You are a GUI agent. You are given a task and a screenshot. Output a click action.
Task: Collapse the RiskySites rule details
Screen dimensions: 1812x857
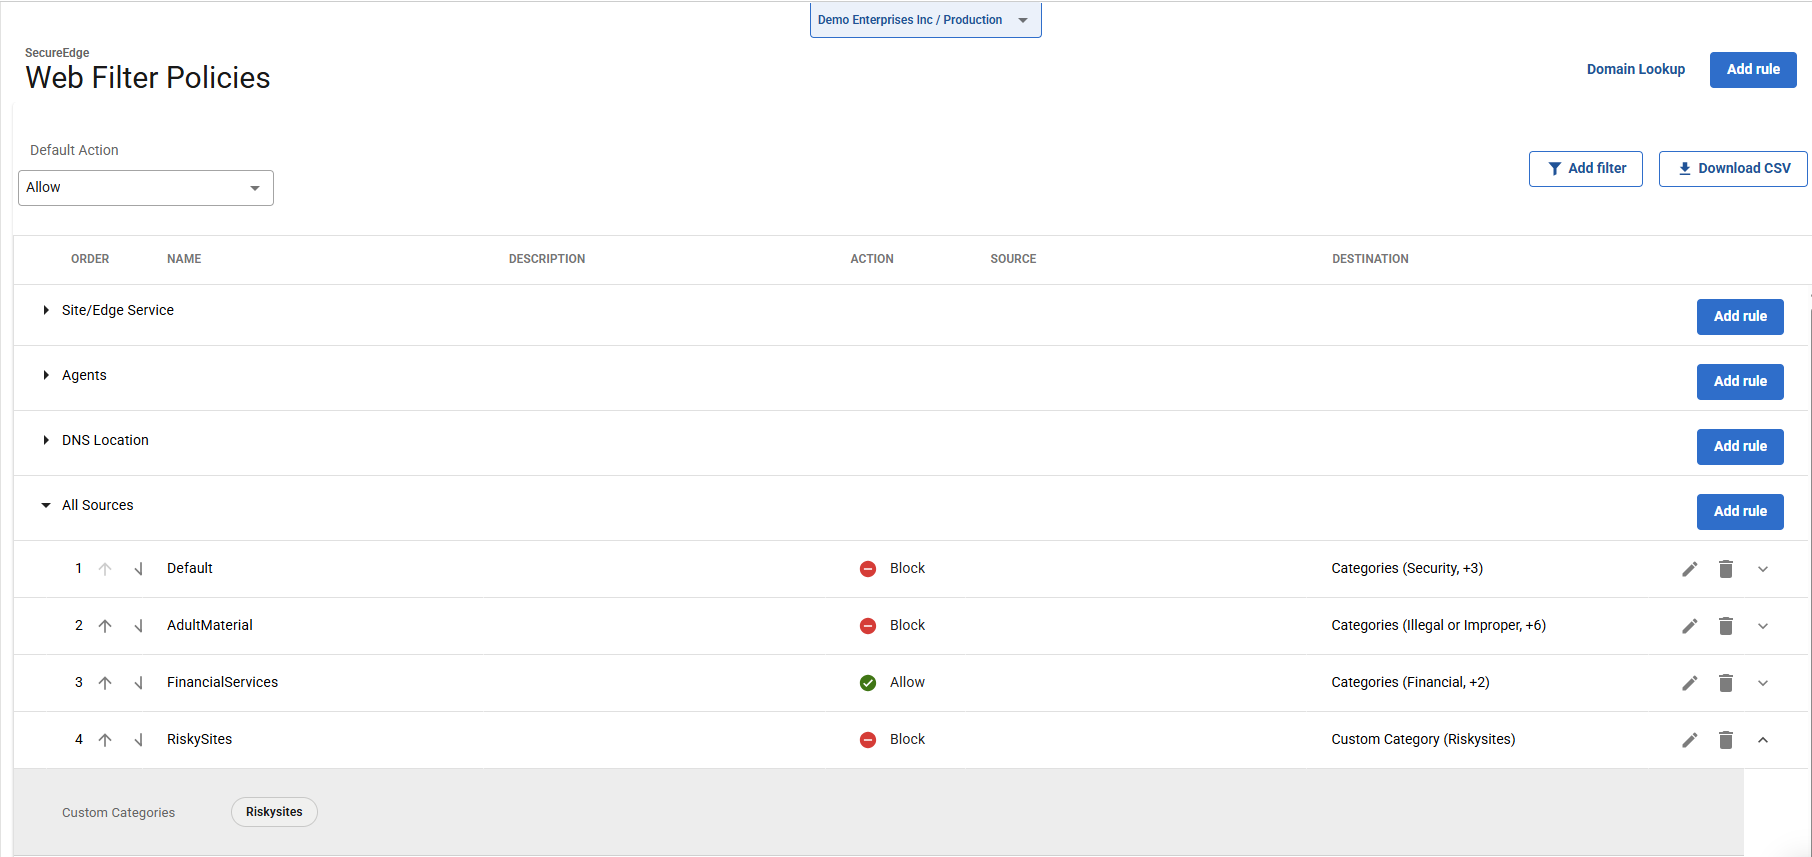(1762, 740)
